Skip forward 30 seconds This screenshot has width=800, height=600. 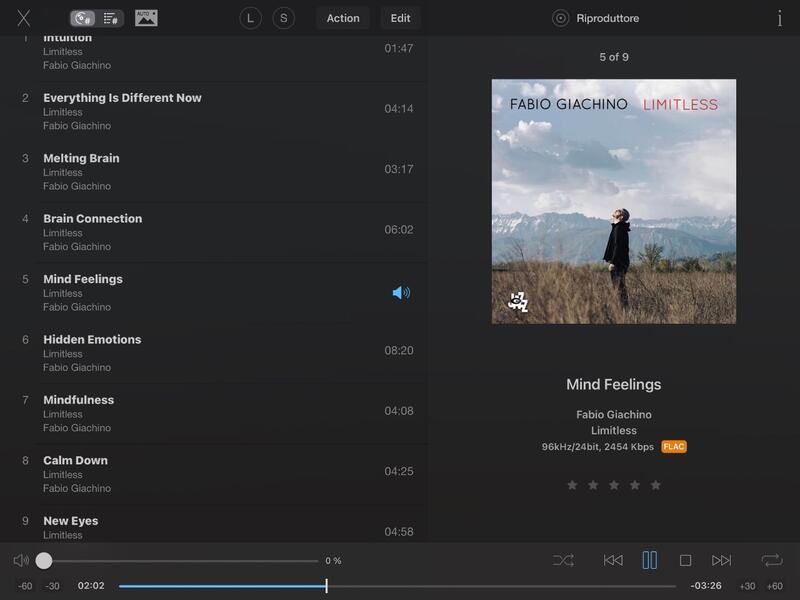point(747,586)
